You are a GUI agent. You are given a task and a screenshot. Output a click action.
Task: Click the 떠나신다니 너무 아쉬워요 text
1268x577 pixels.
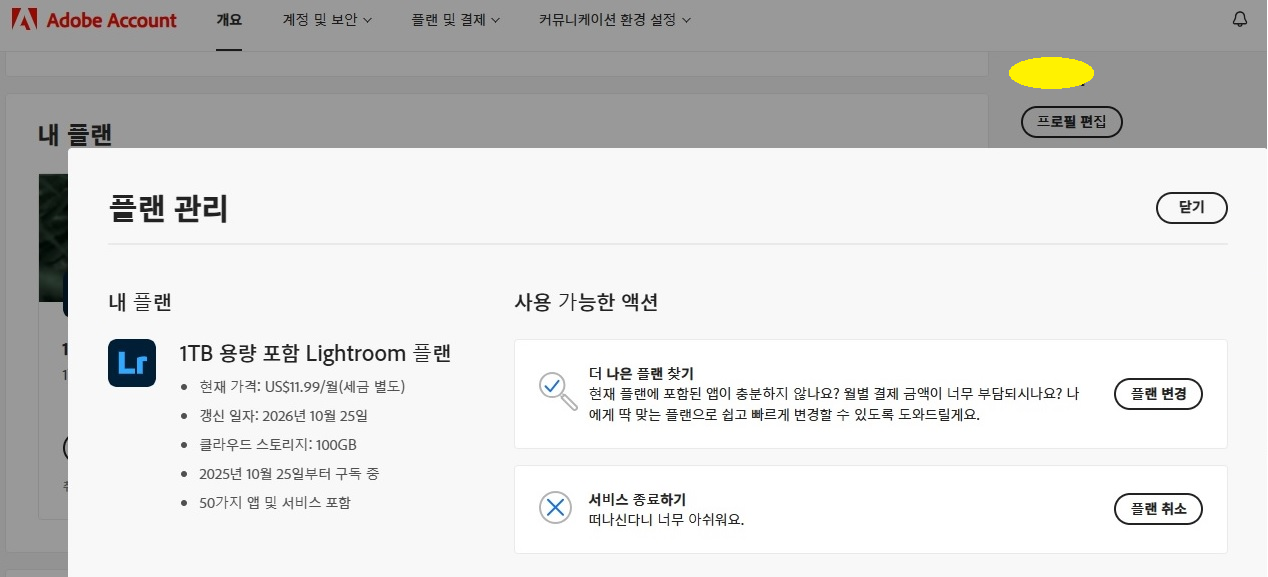(x=667, y=519)
